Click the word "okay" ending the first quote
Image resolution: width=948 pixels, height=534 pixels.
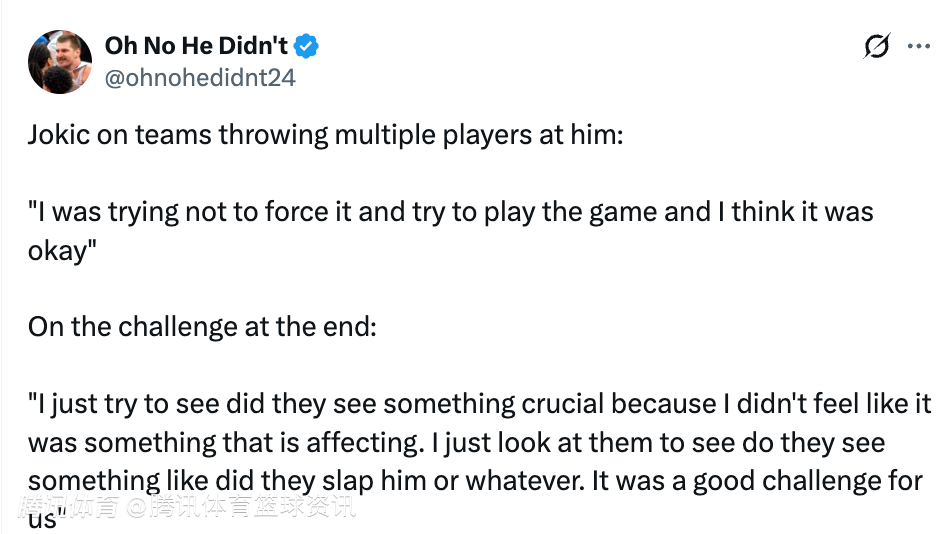click(56, 250)
